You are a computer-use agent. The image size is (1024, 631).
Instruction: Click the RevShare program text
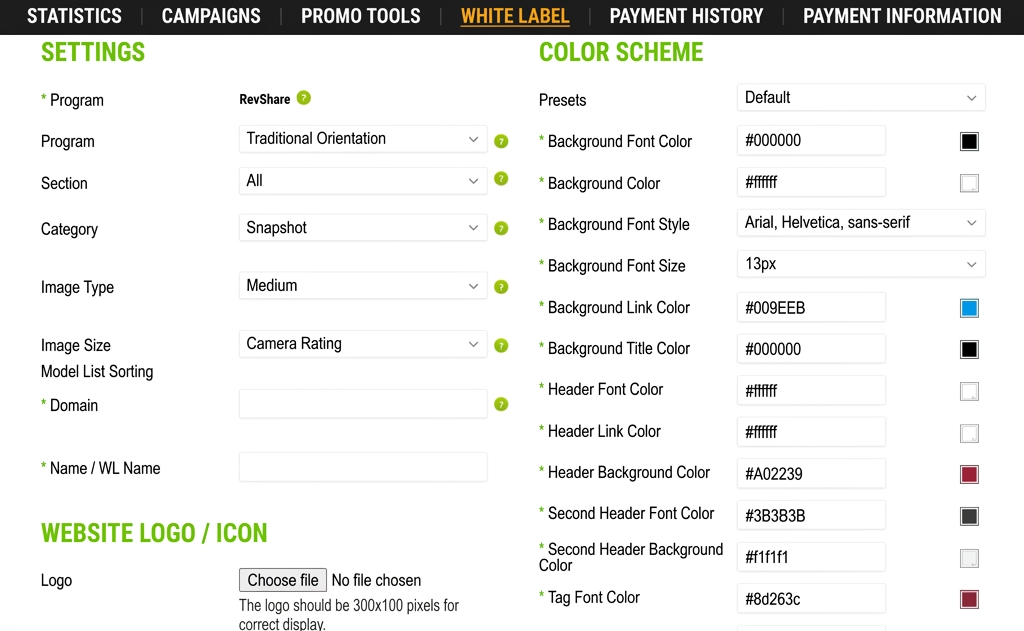264,99
